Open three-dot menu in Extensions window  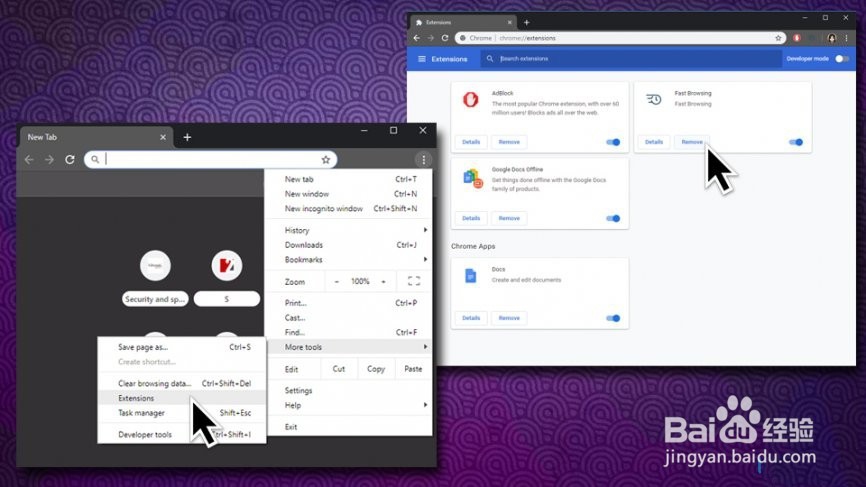point(846,38)
